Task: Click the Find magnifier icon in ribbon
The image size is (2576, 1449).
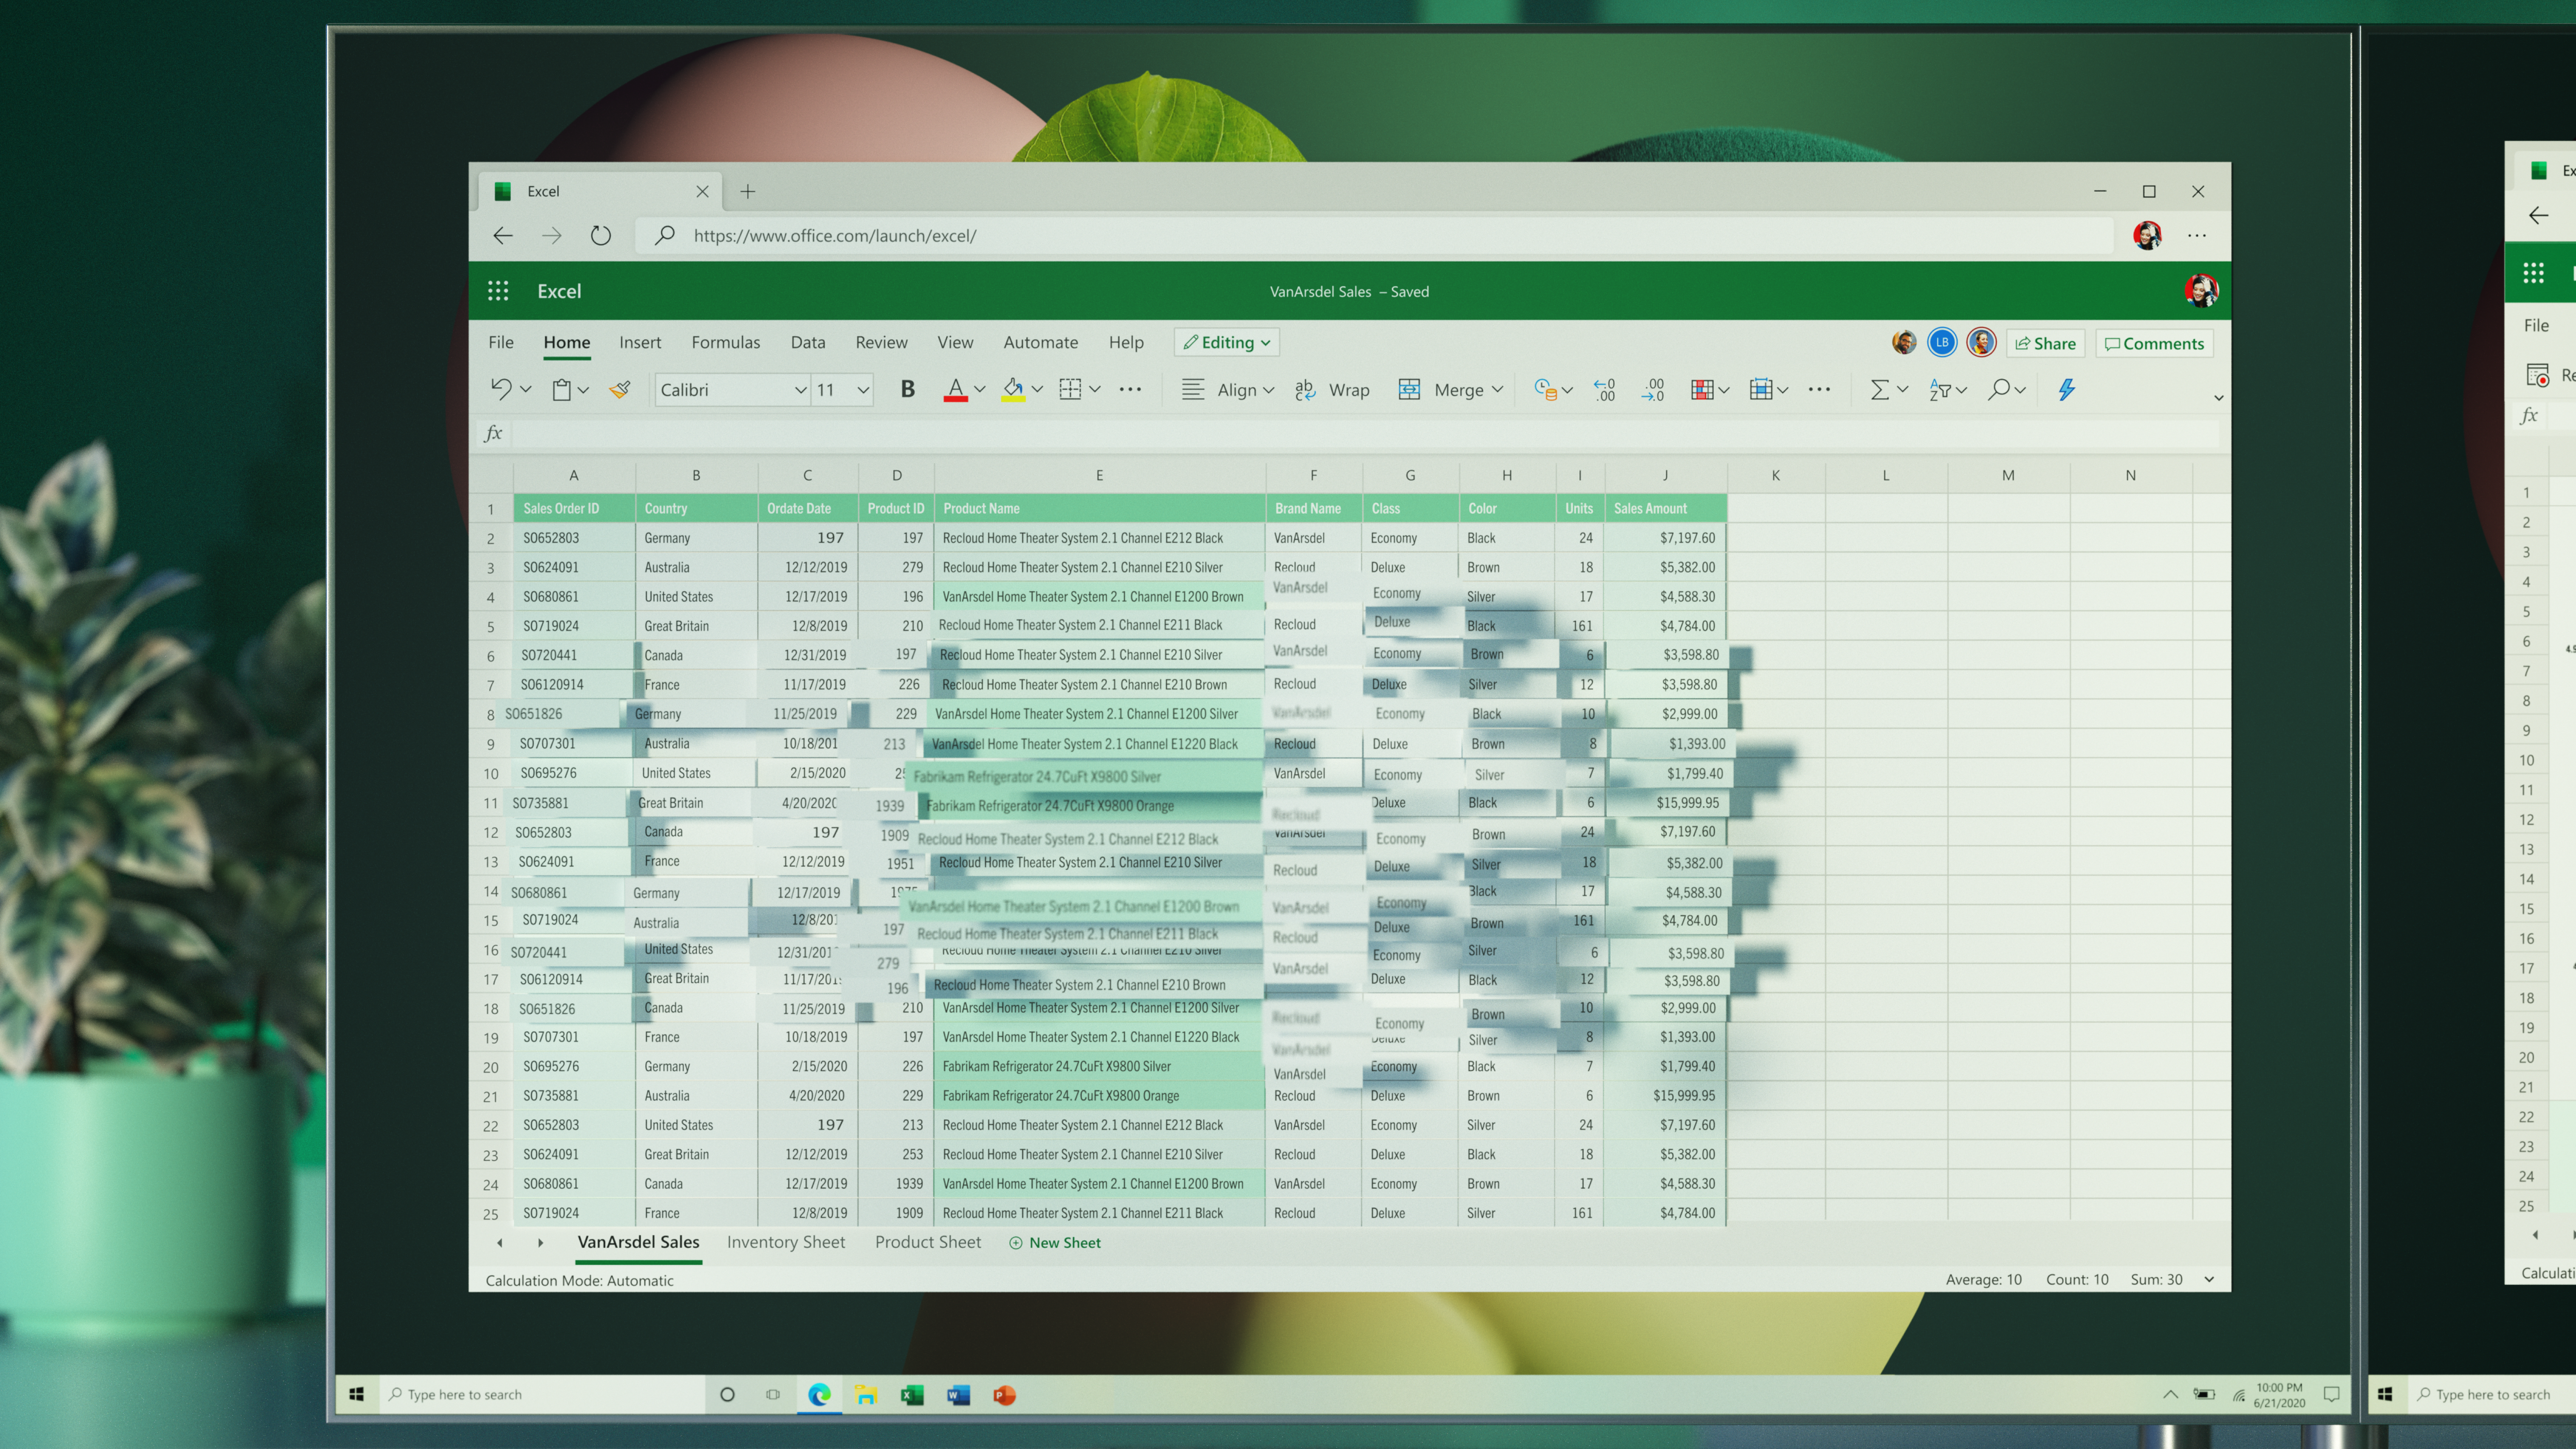Action: (1998, 390)
